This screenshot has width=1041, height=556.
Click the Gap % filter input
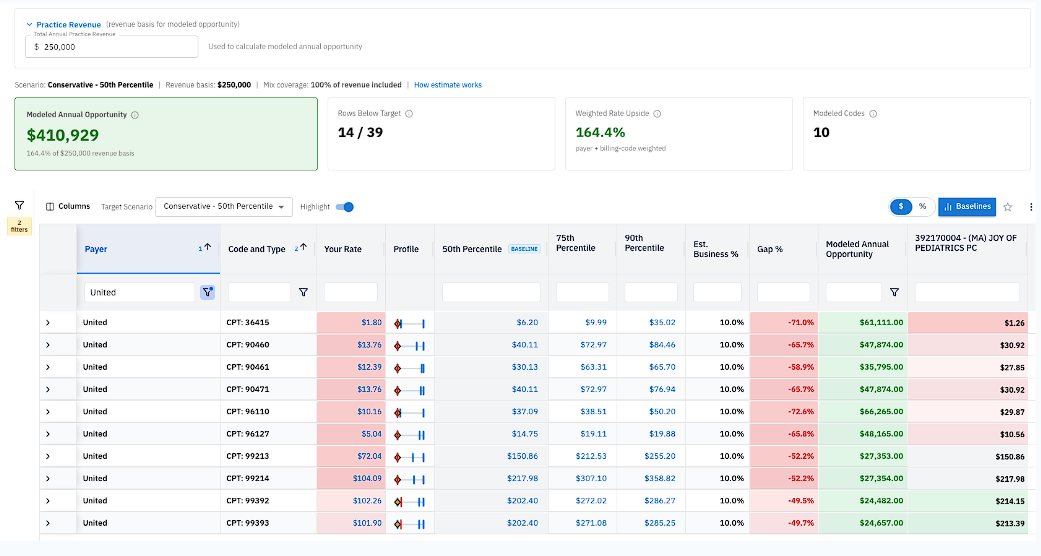(x=783, y=292)
